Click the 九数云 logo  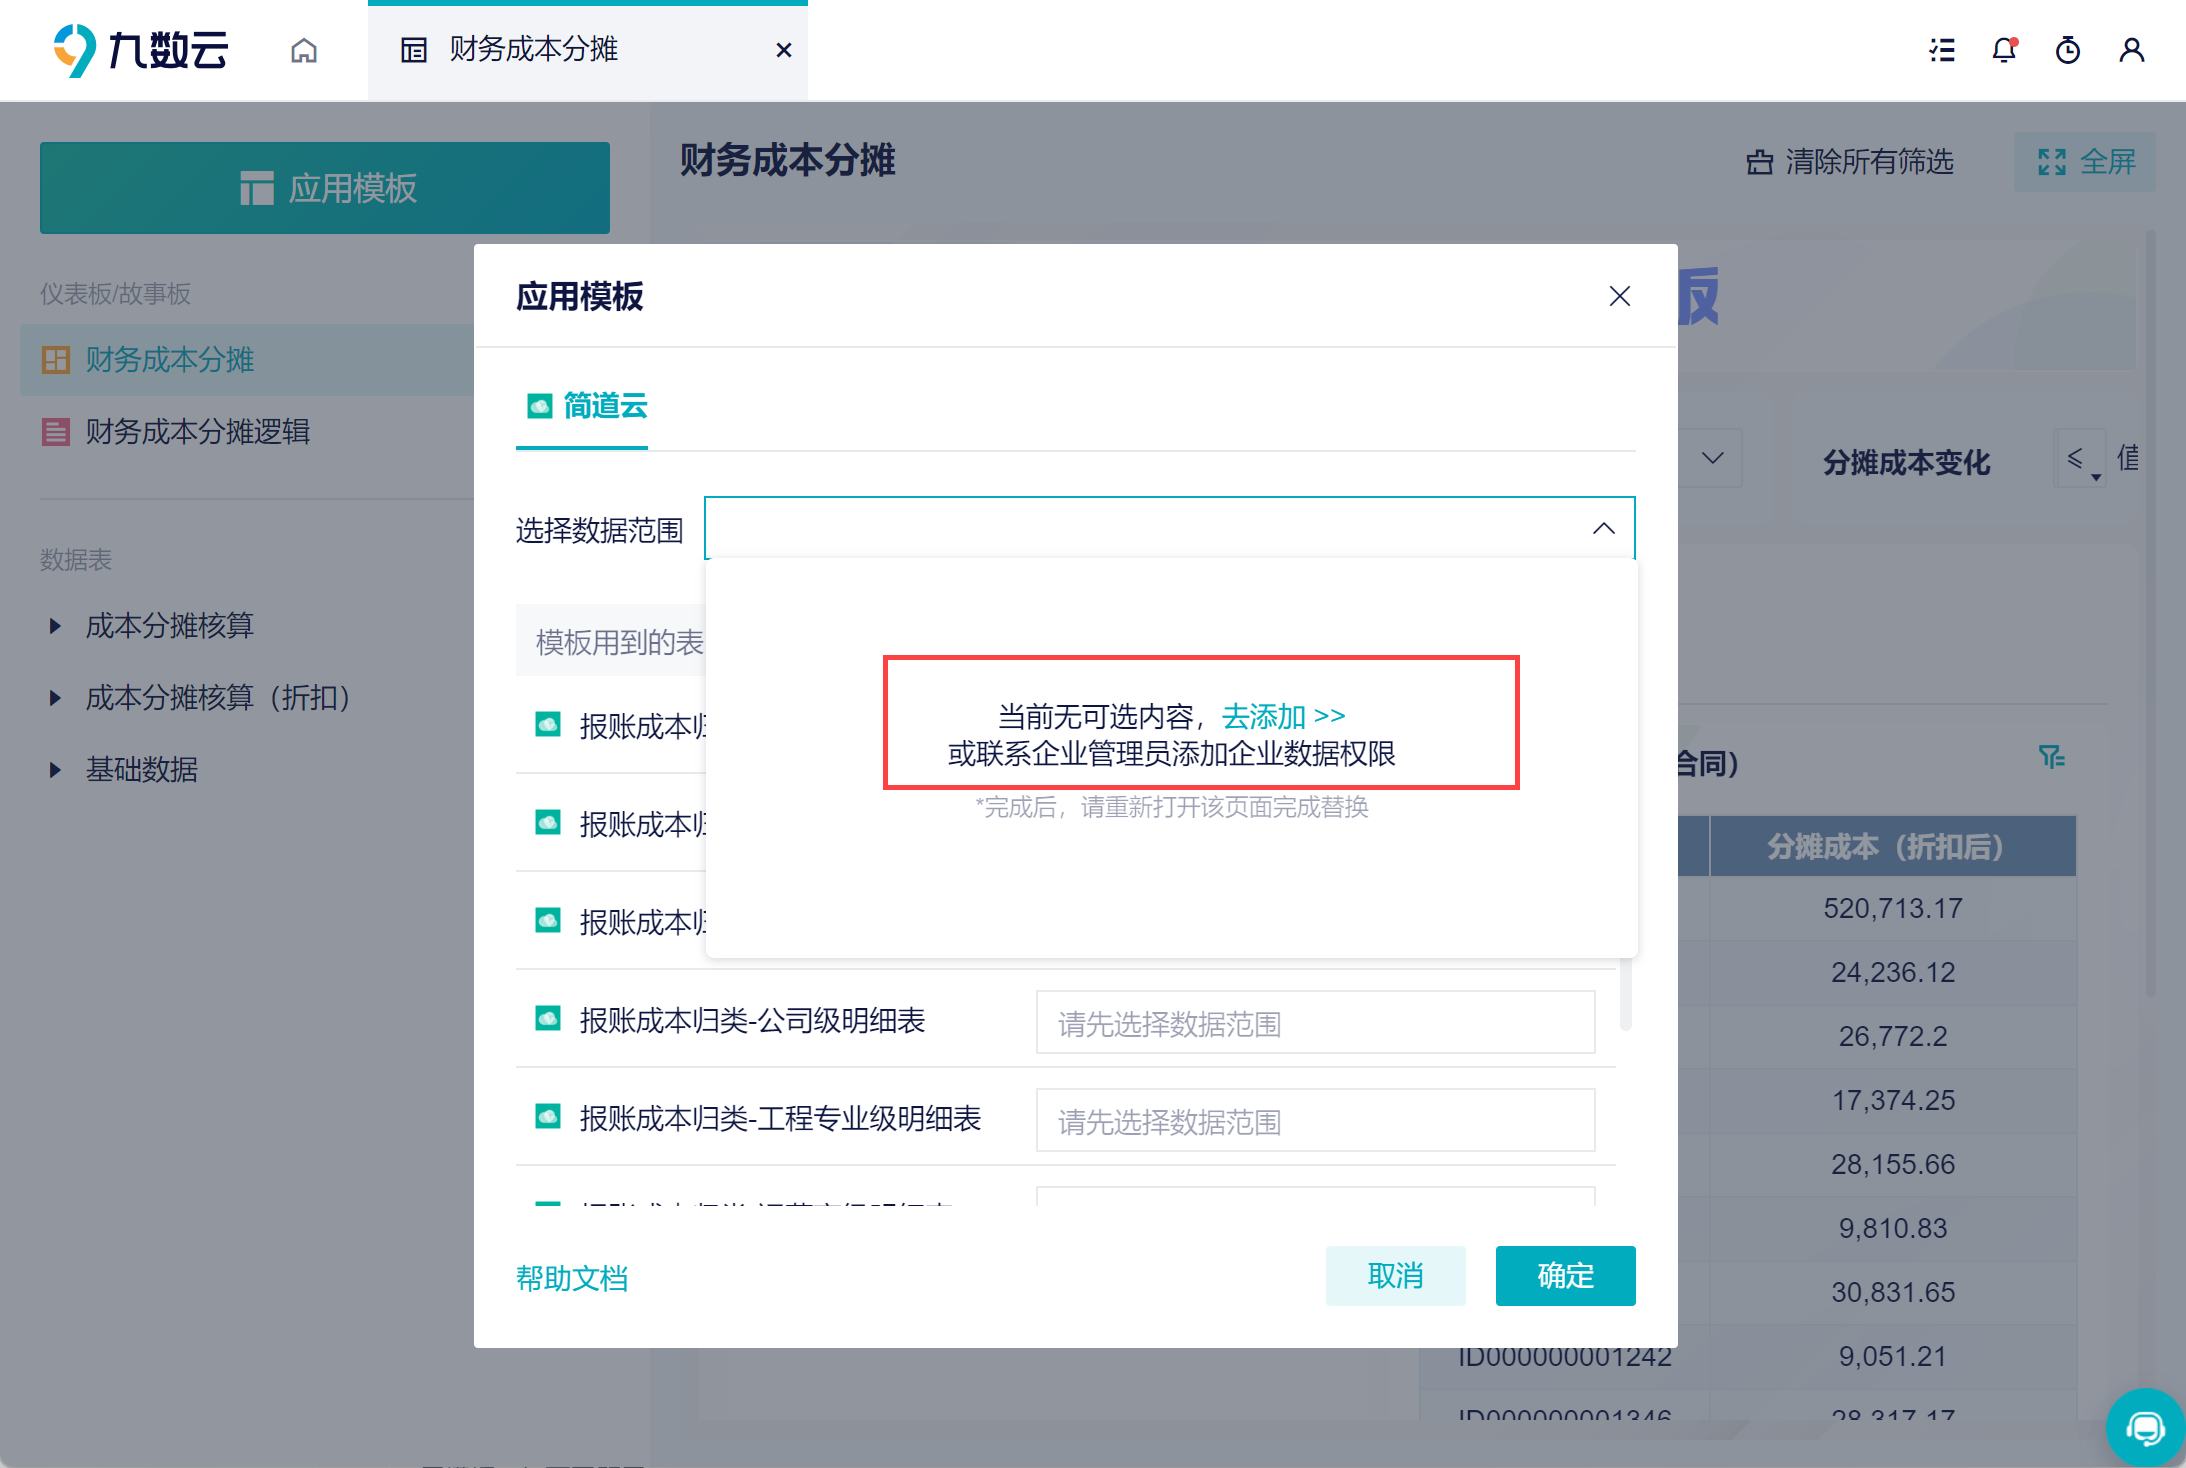pos(140,50)
